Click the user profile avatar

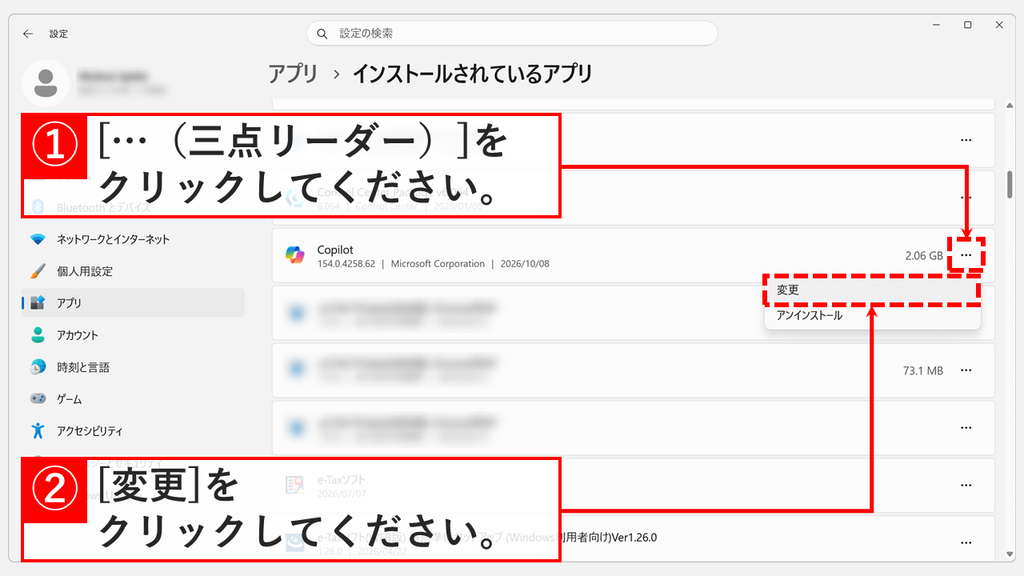tap(46, 83)
